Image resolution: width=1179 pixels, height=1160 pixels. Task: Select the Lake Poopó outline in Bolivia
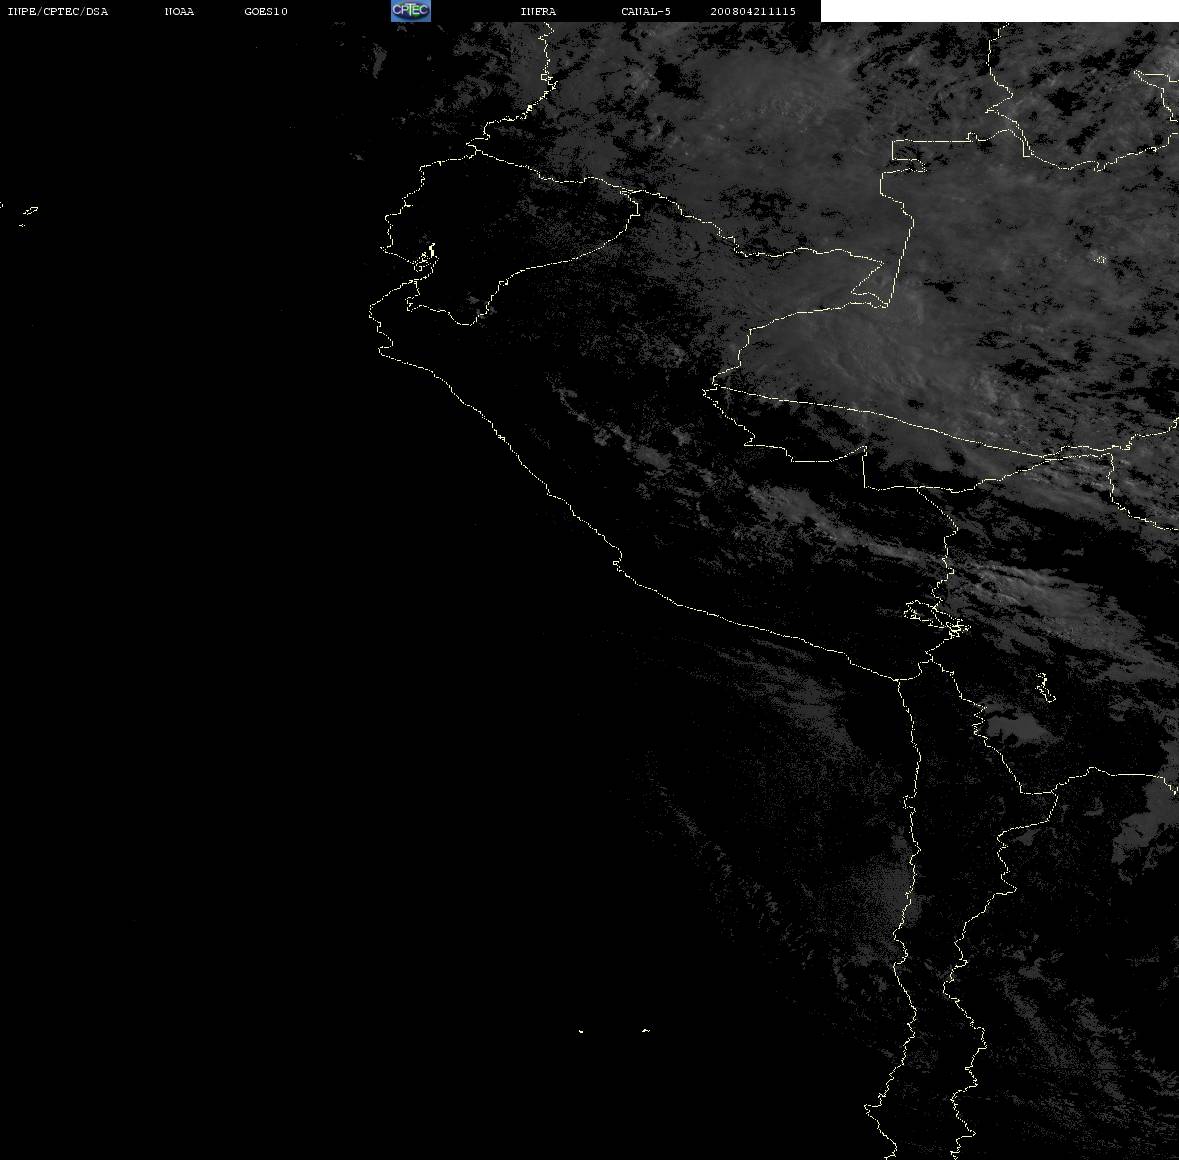(x=1044, y=686)
